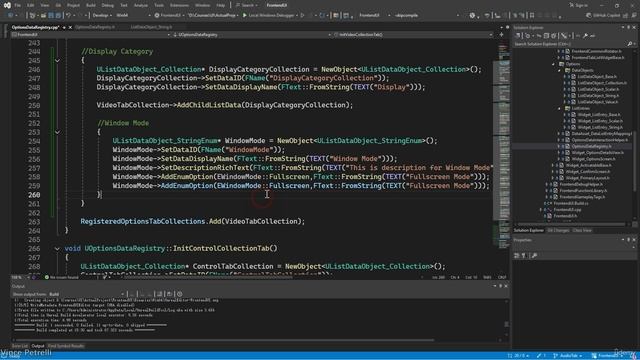Click the Save All toolbar icon
640x360 pixels.
[58, 15]
